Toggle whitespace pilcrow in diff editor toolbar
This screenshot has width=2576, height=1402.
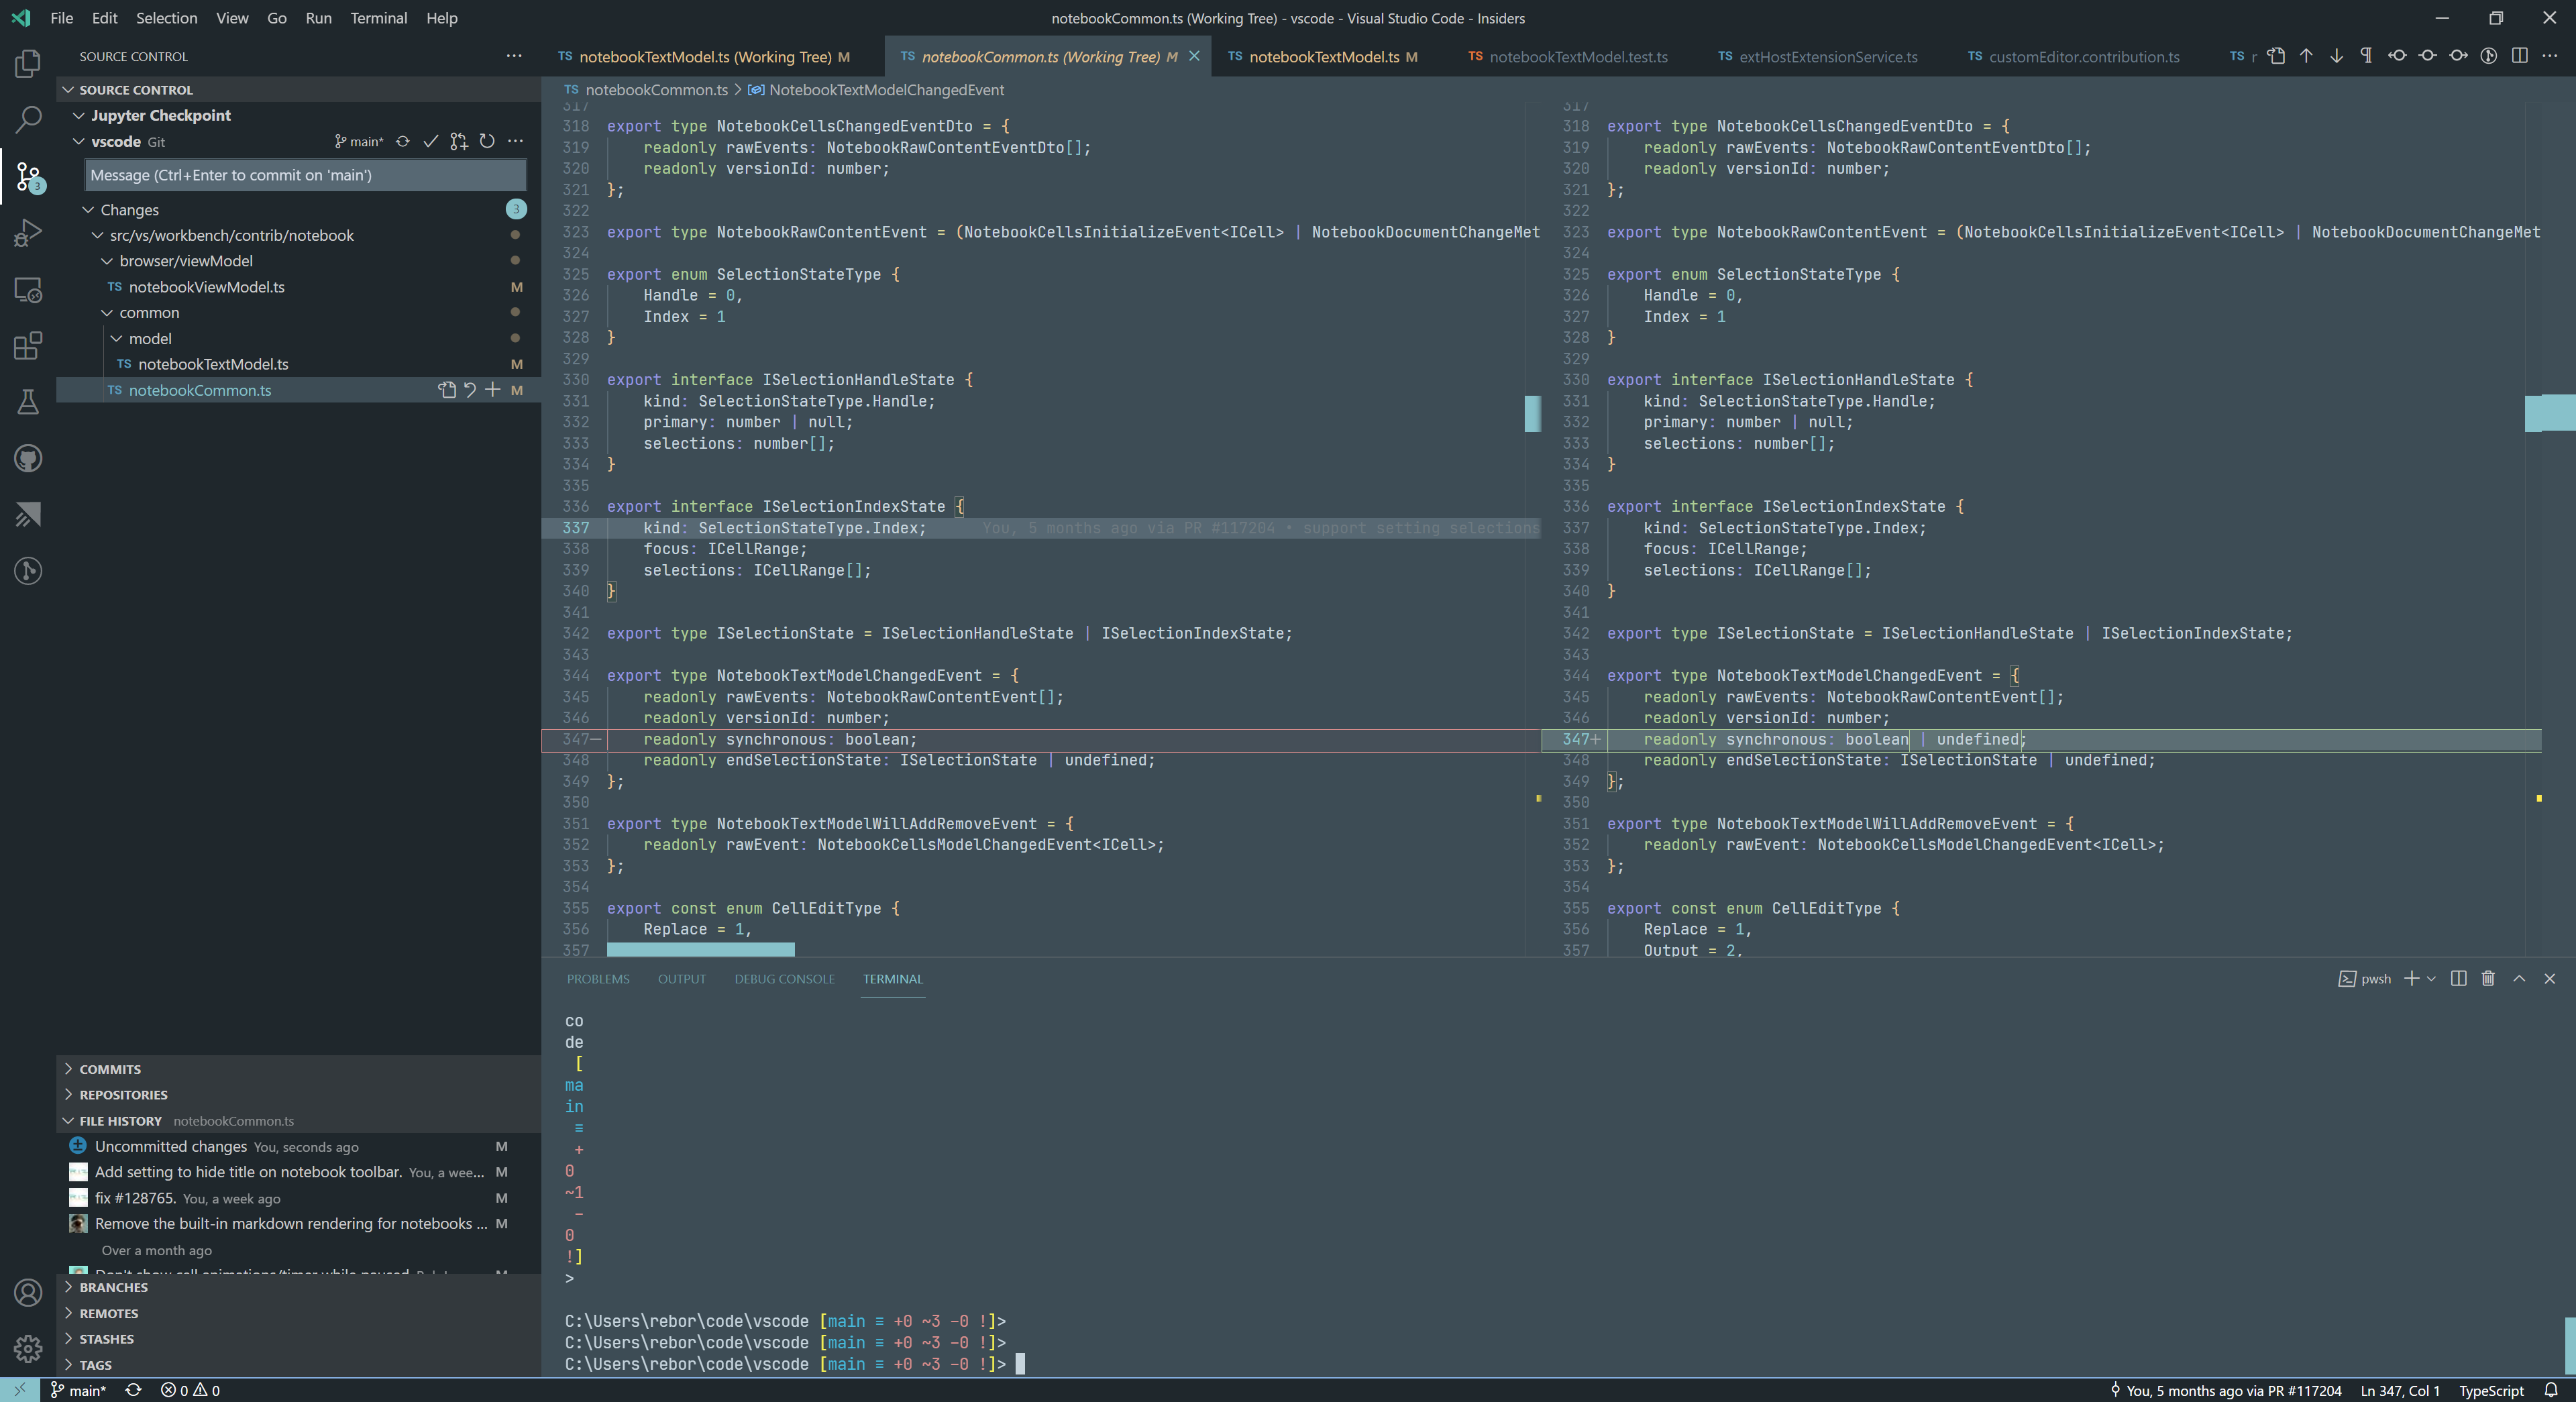click(x=2366, y=56)
